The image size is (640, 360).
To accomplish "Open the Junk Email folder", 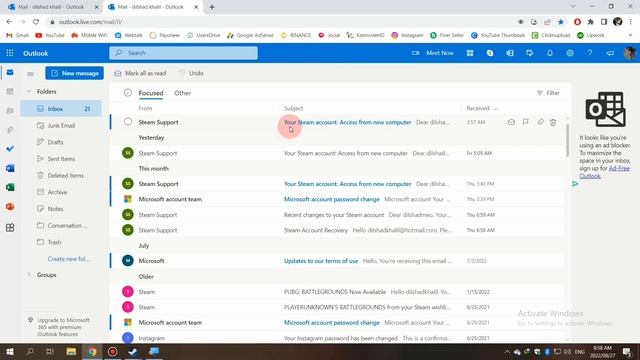I will pyautogui.click(x=61, y=125).
